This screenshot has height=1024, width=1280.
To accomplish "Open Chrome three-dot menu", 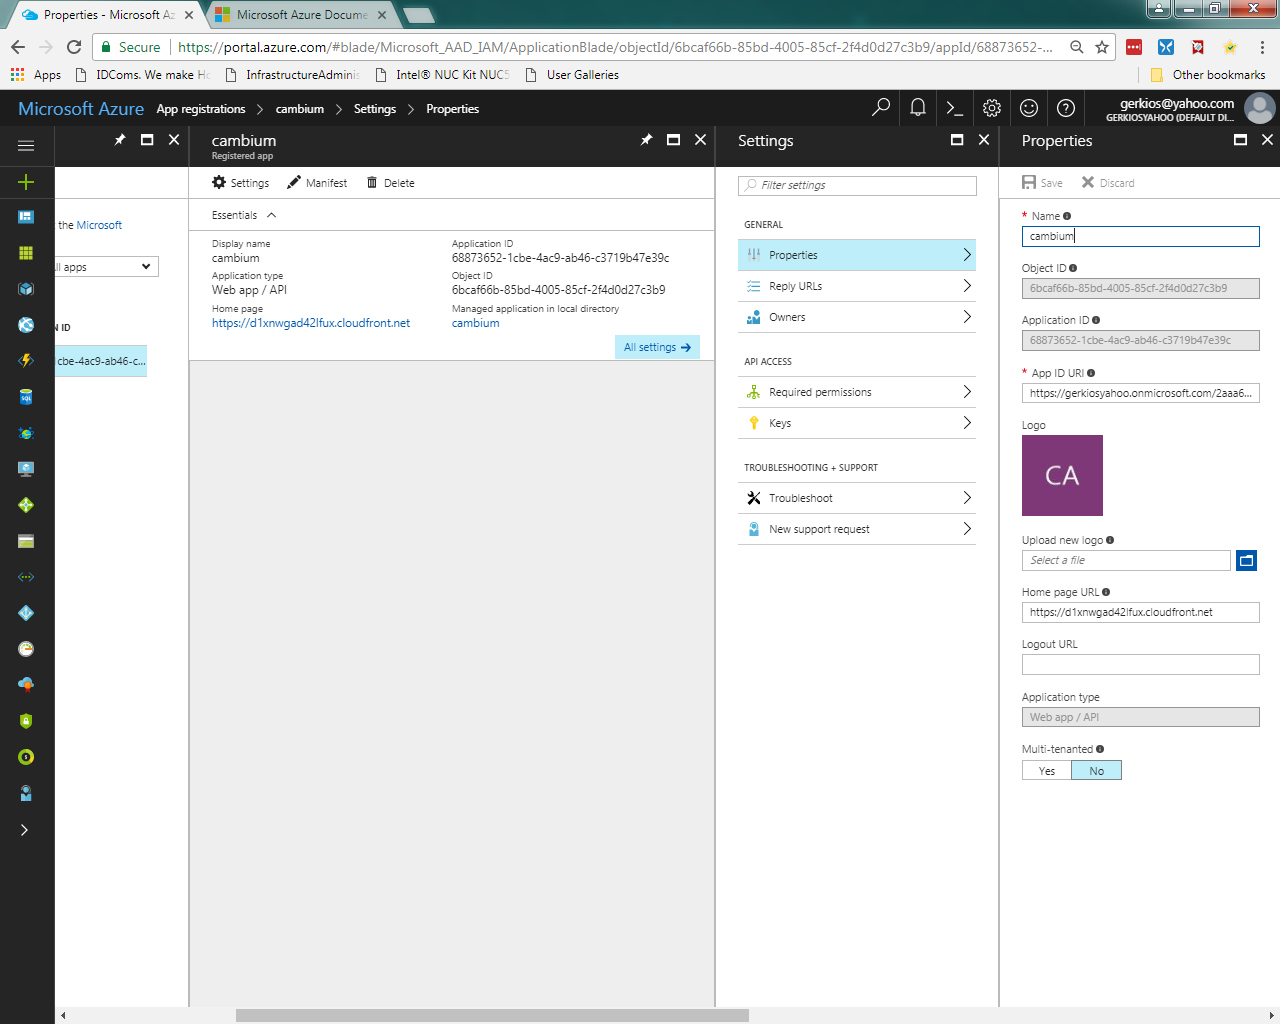I will (1262, 47).
